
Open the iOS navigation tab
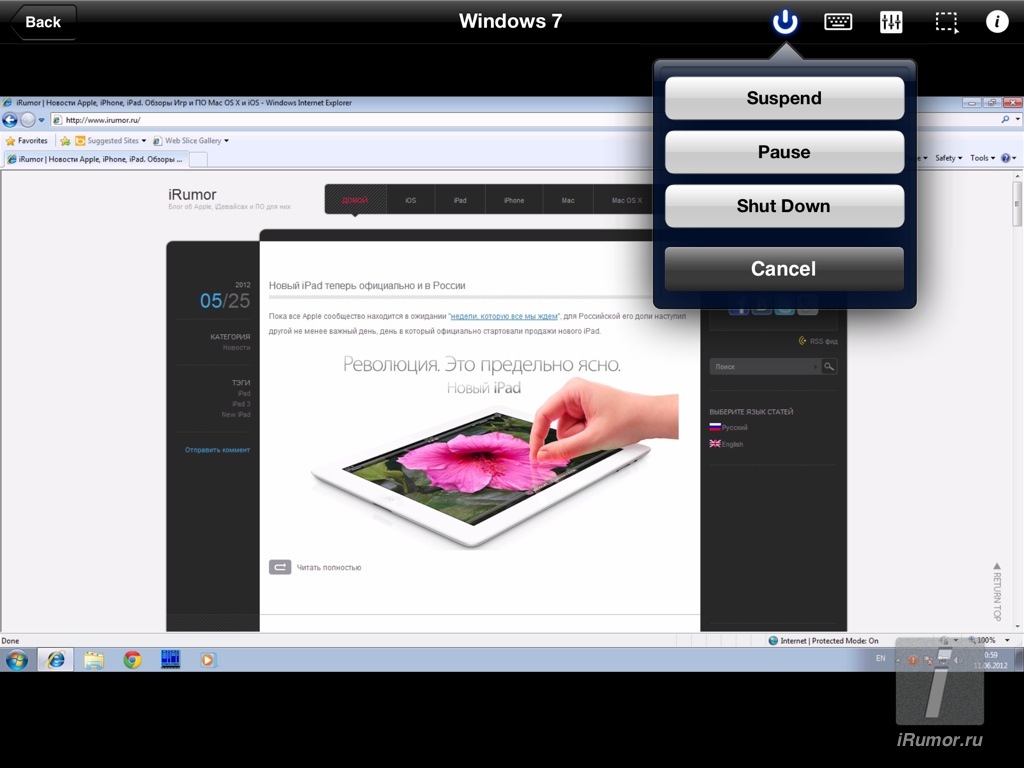coord(411,200)
